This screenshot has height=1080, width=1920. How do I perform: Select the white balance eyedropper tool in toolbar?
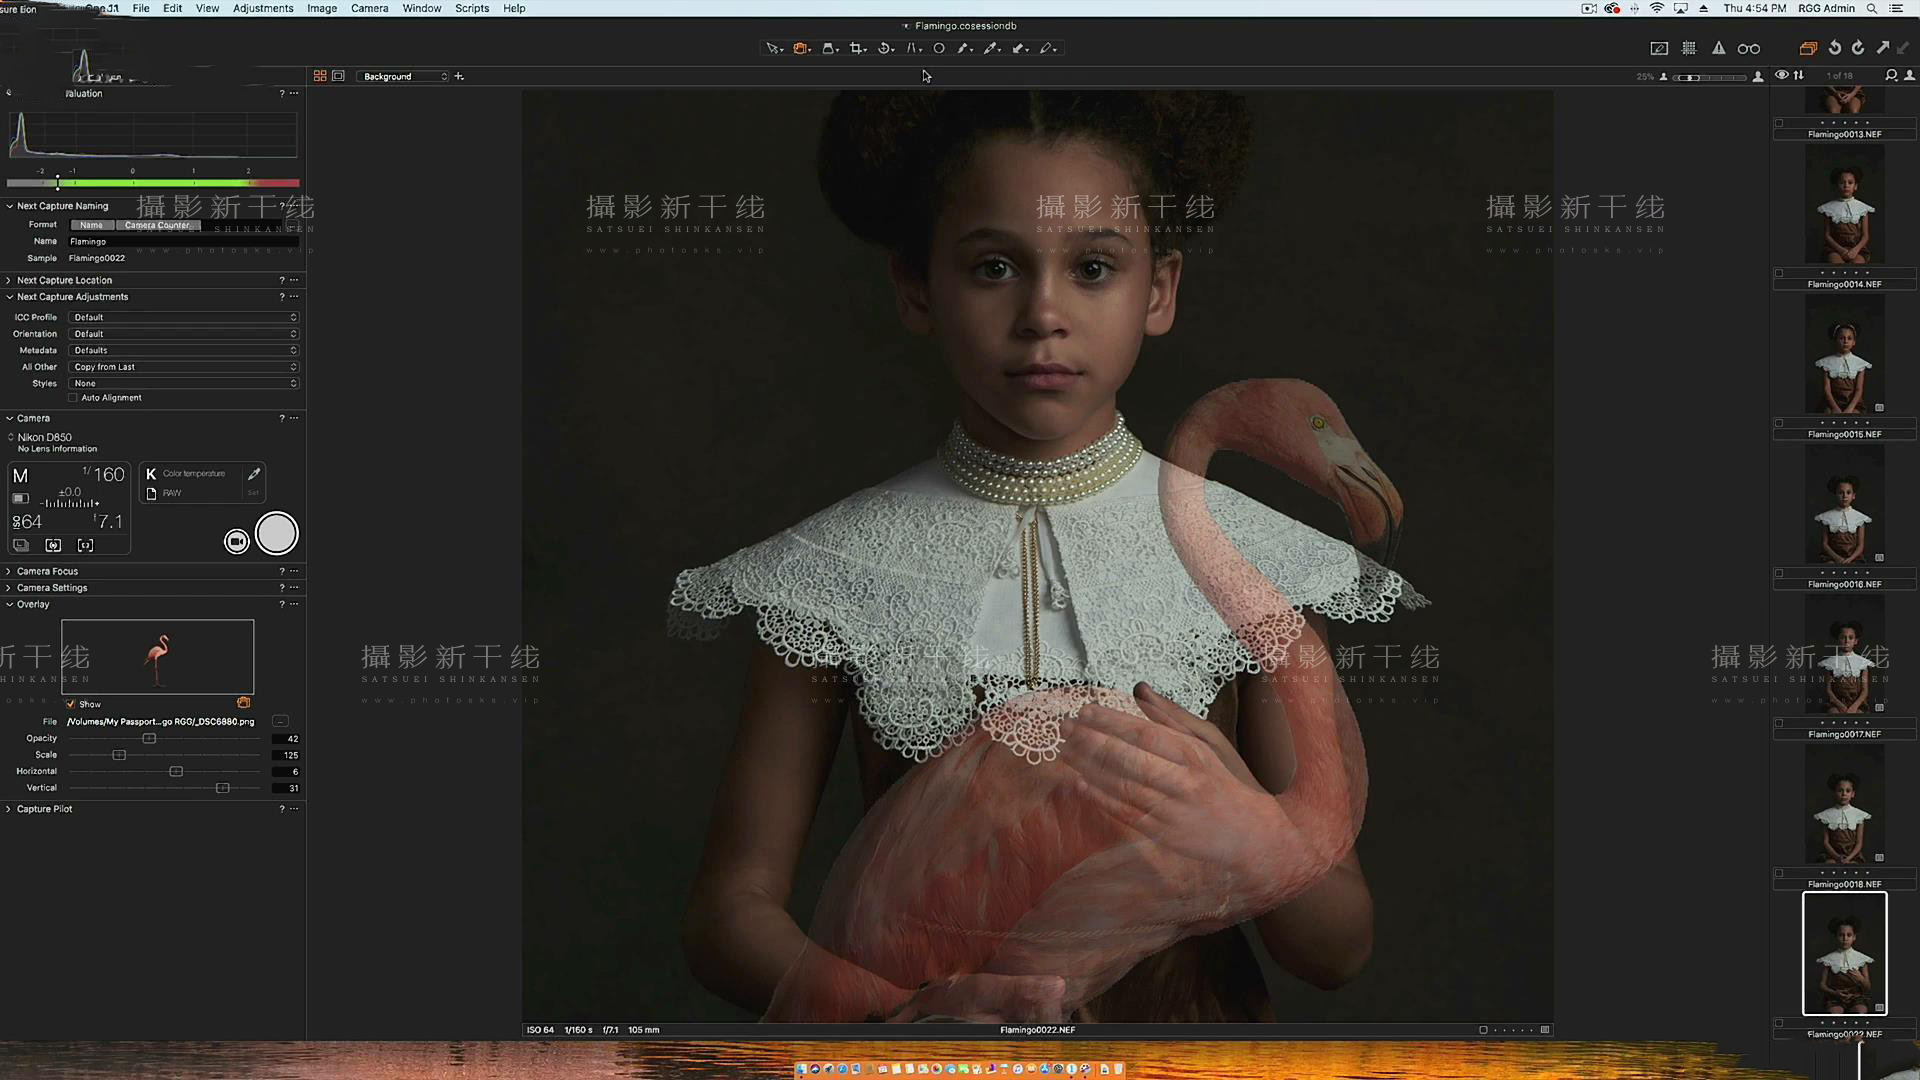coord(991,48)
